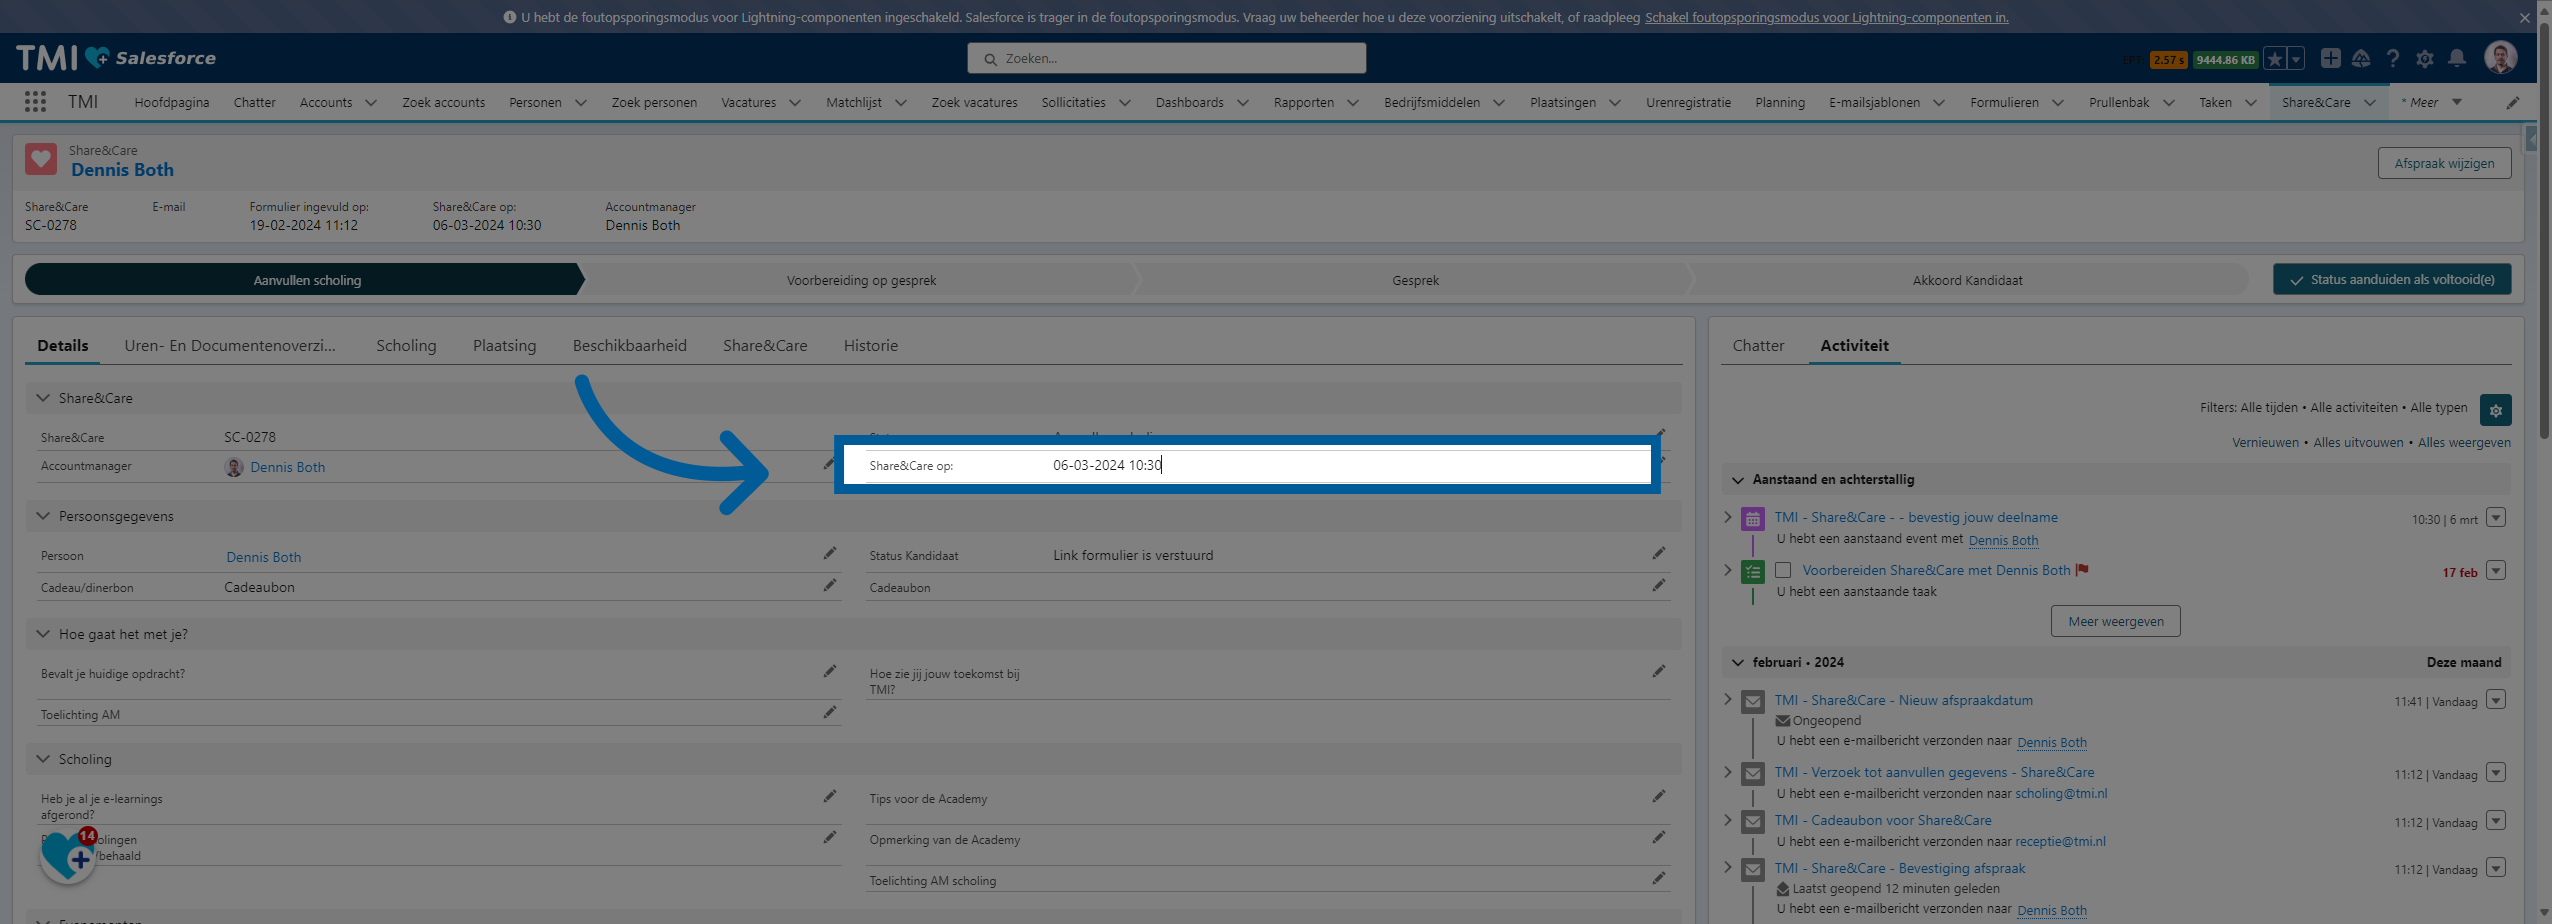Edit the Toelichting AM pencil icon

pos(829,713)
